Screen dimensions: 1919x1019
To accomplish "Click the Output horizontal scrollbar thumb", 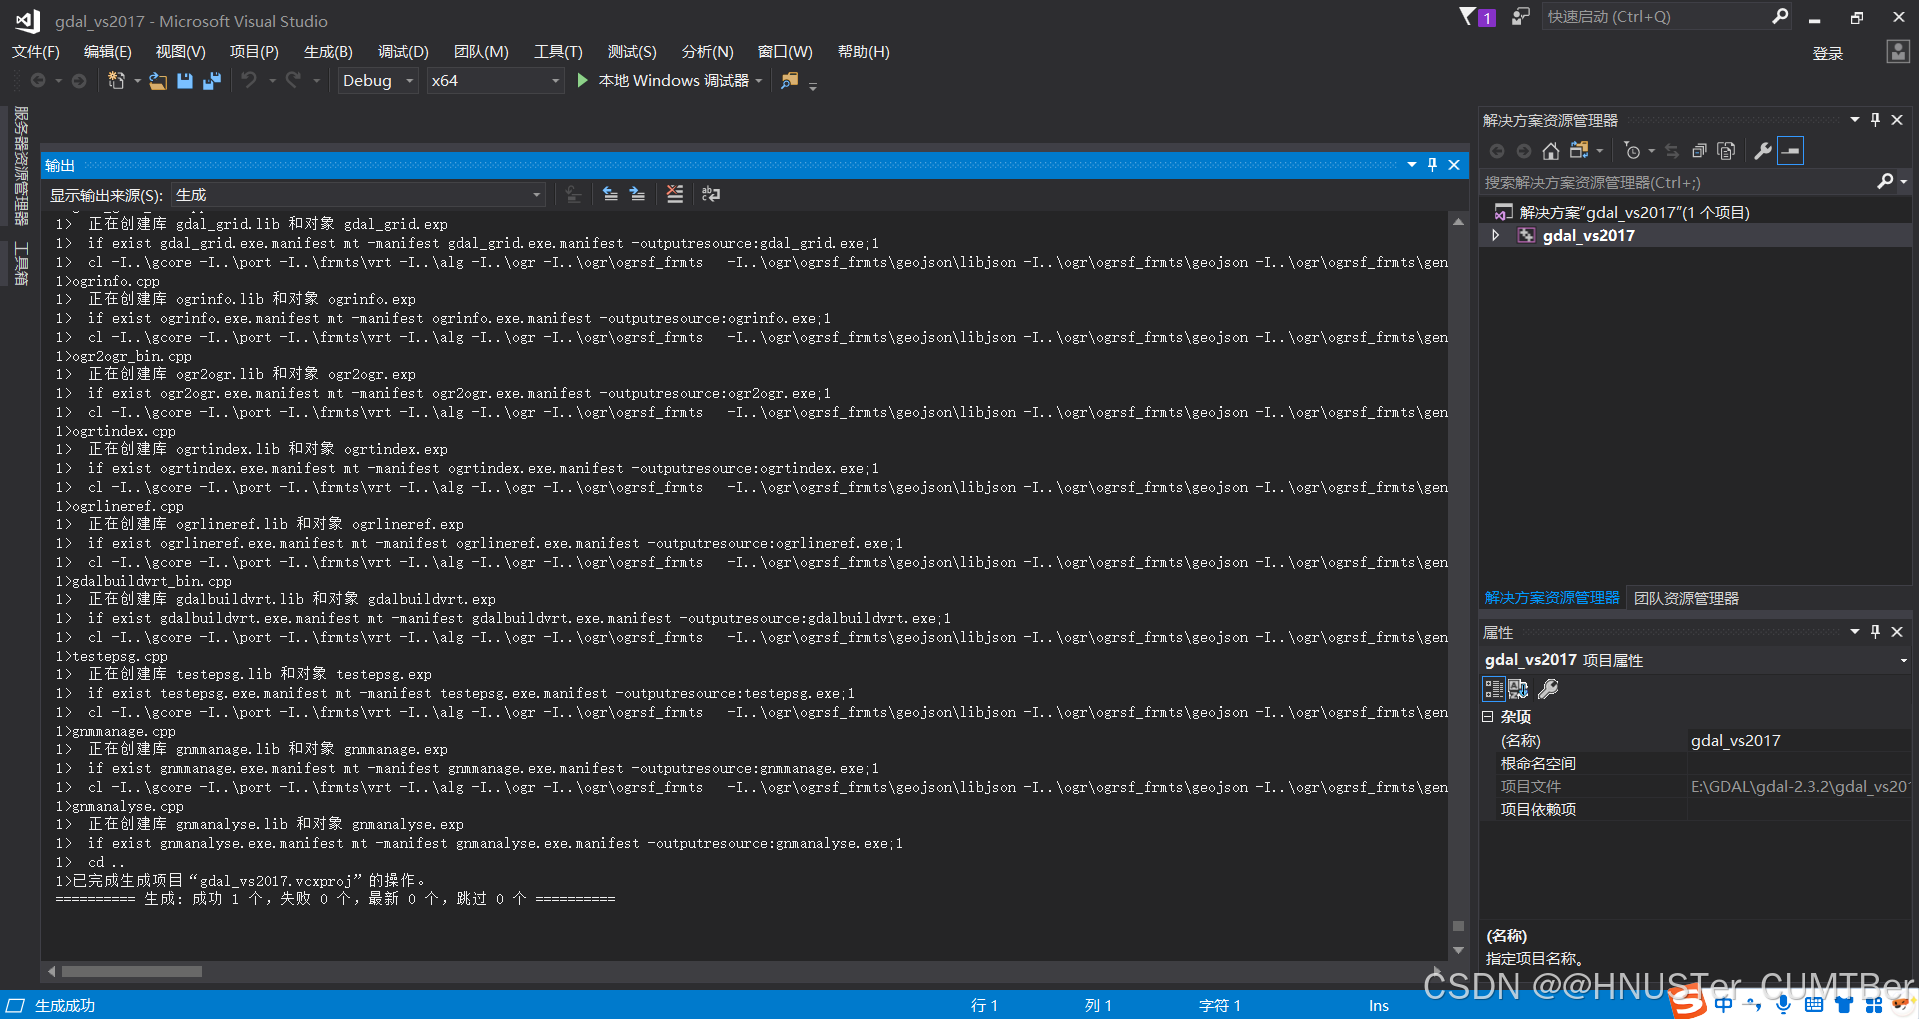I will coord(132,971).
